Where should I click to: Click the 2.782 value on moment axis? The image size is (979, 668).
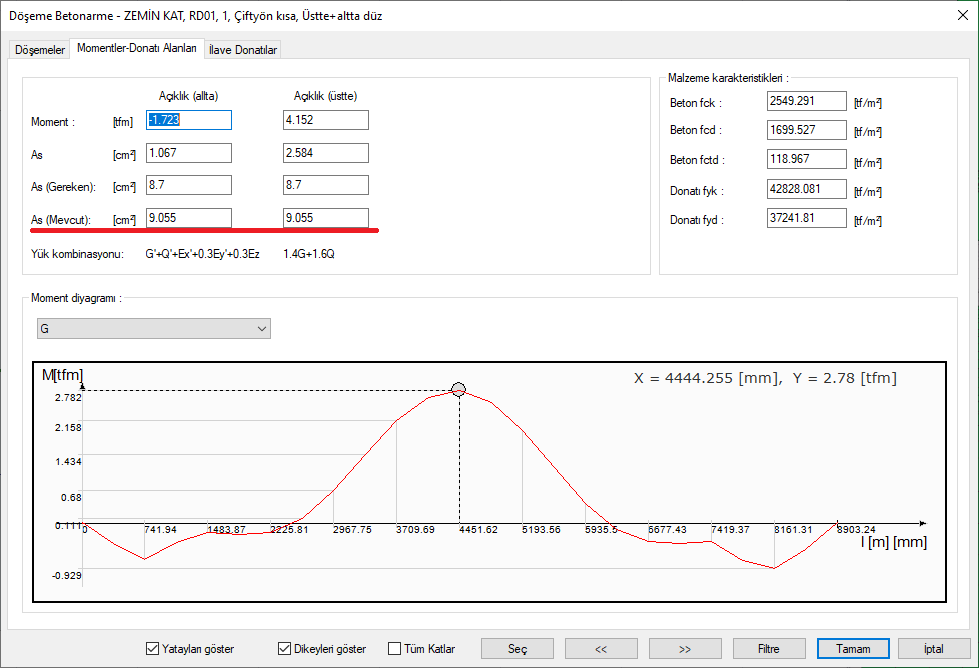(x=68, y=398)
